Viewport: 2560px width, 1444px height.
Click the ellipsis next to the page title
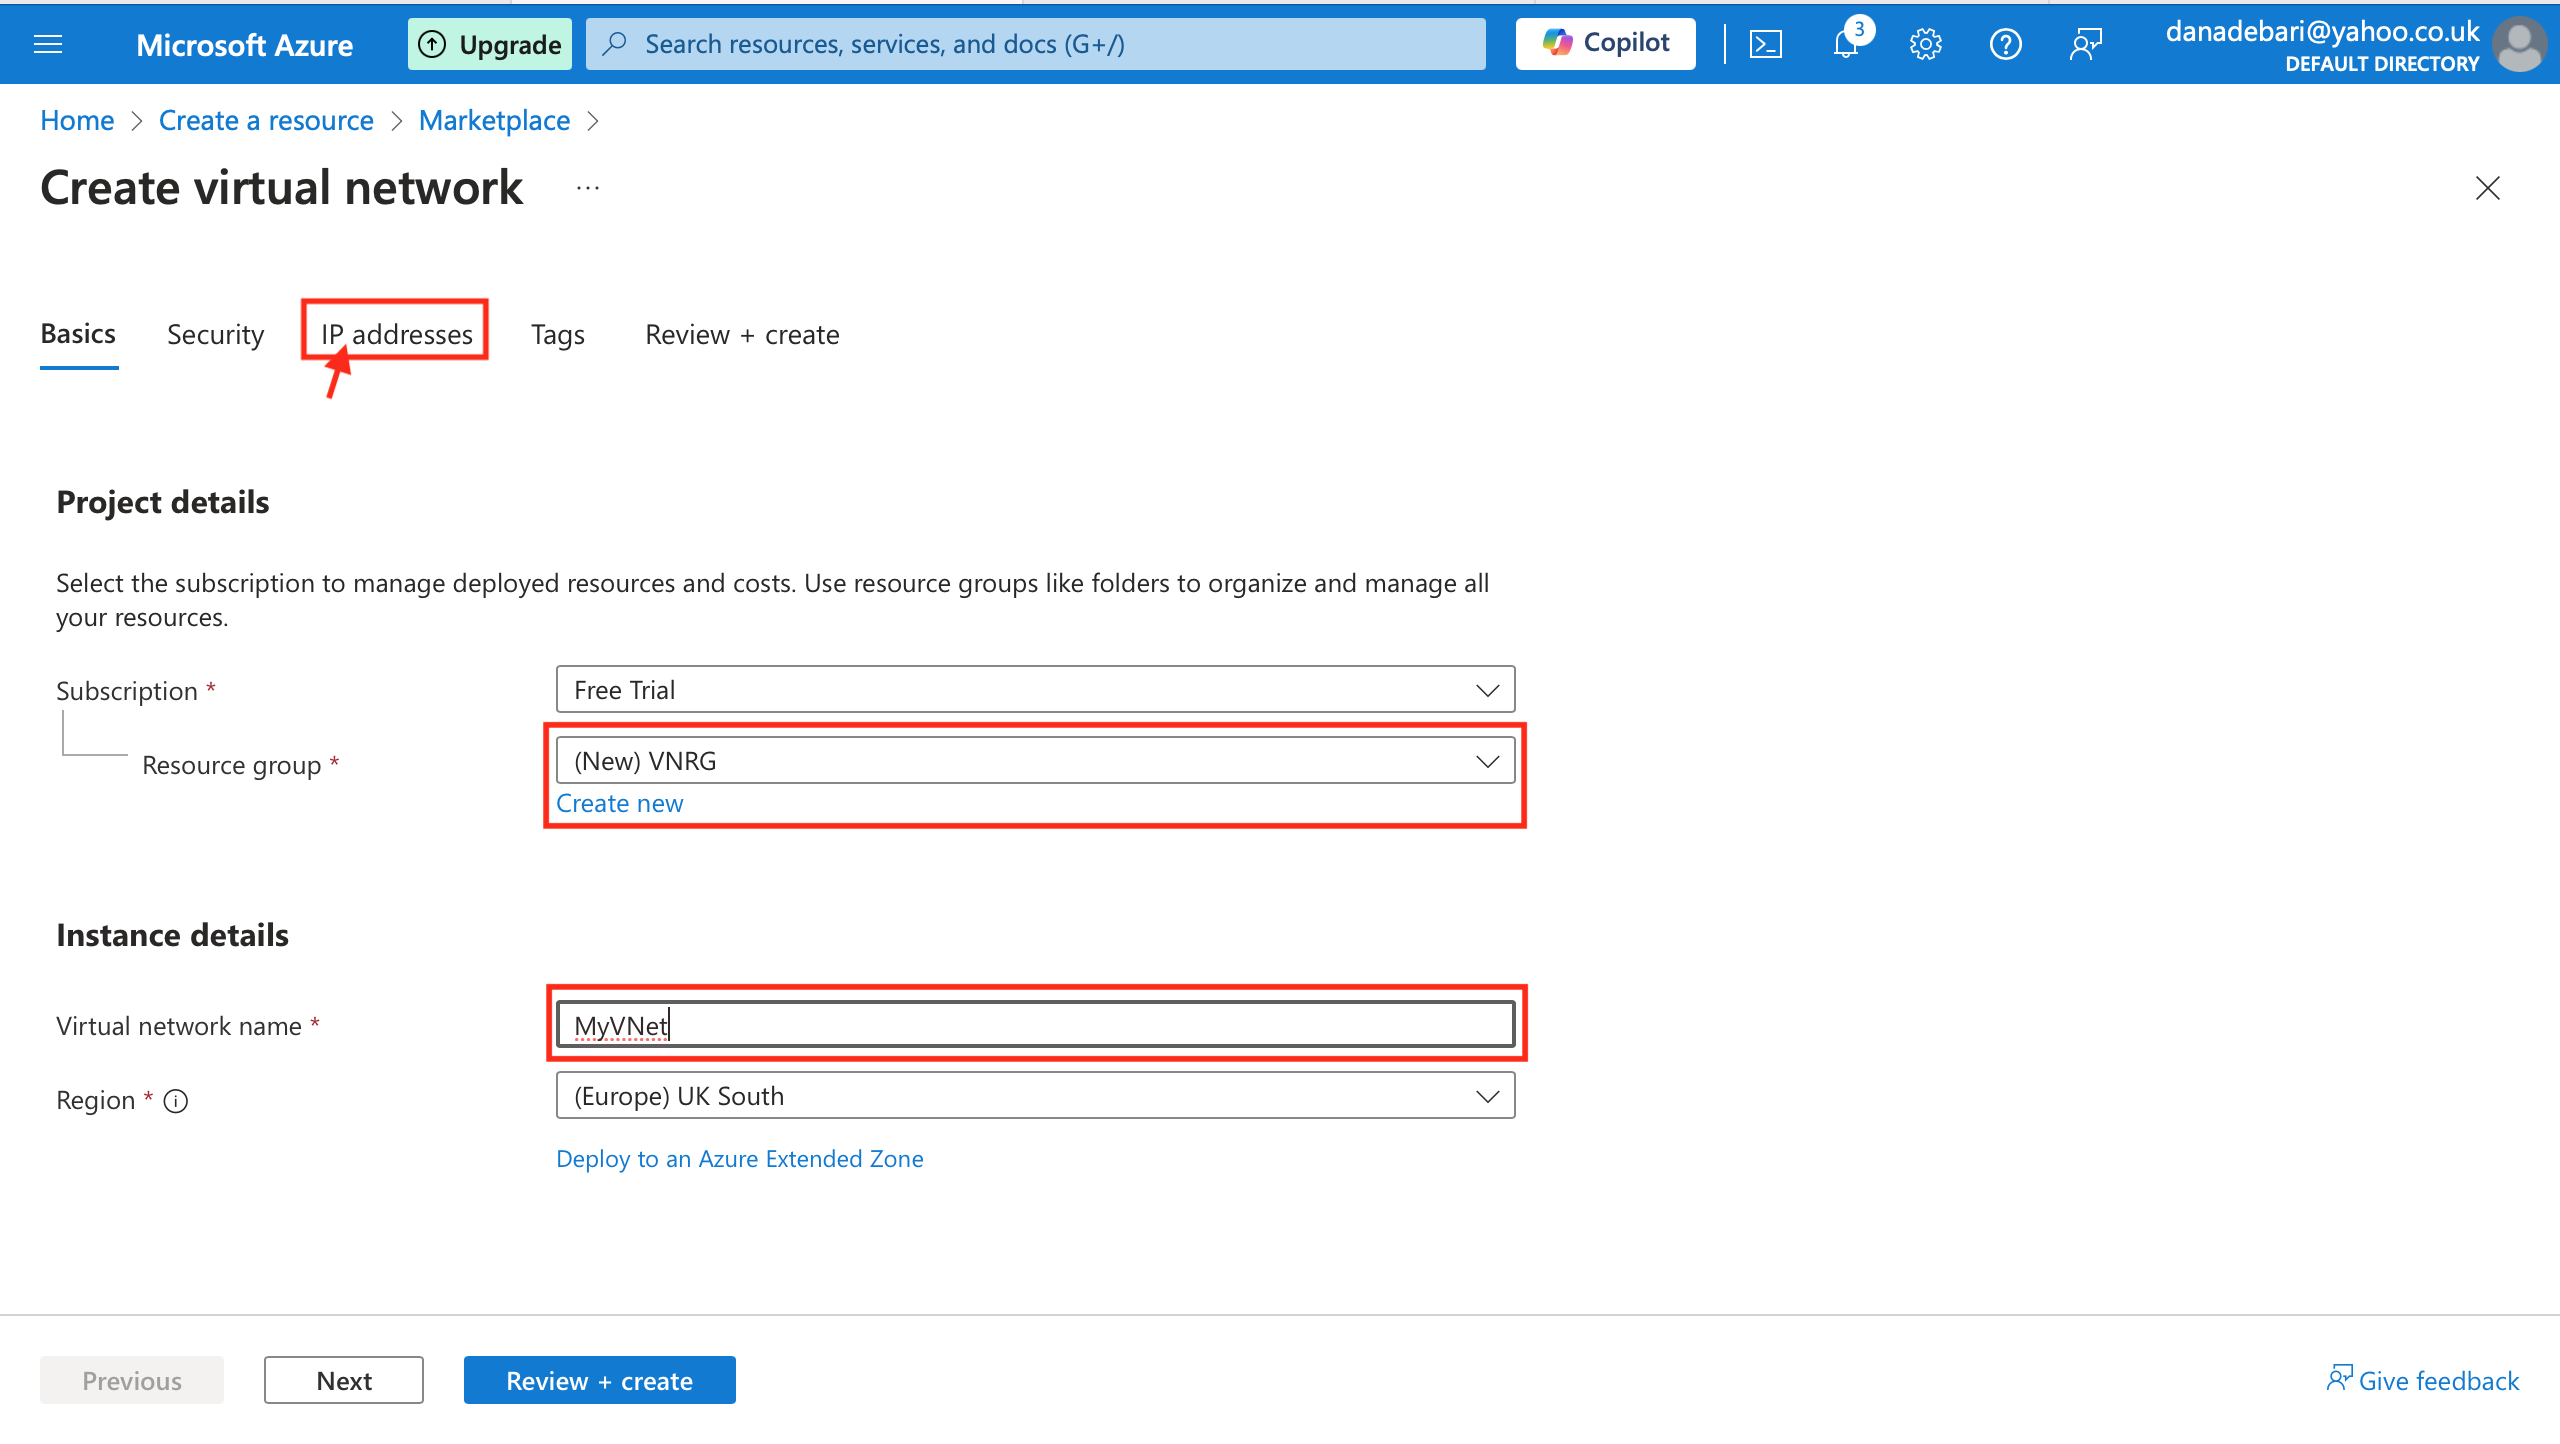(x=588, y=188)
